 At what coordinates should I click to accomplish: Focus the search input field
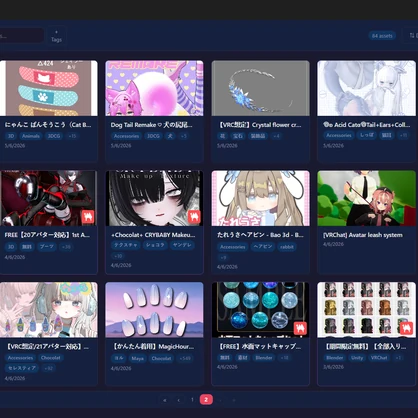pos(21,35)
